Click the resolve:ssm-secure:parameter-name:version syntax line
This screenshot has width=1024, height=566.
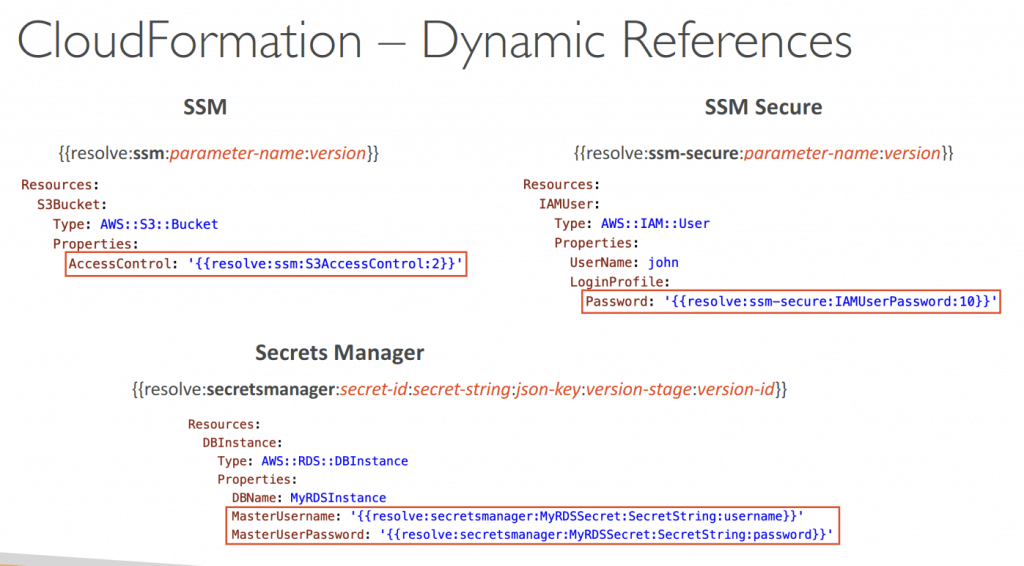click(x=763, y=153)
